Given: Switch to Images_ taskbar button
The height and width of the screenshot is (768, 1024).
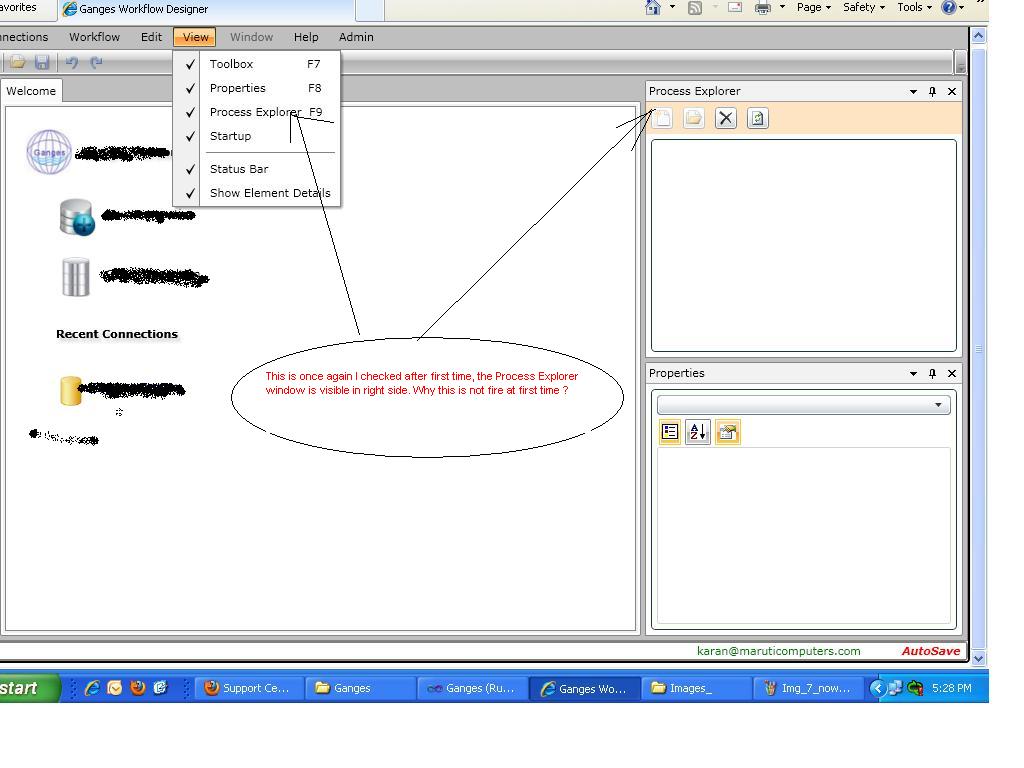Looking at the screenshot, I should [696, 688].
